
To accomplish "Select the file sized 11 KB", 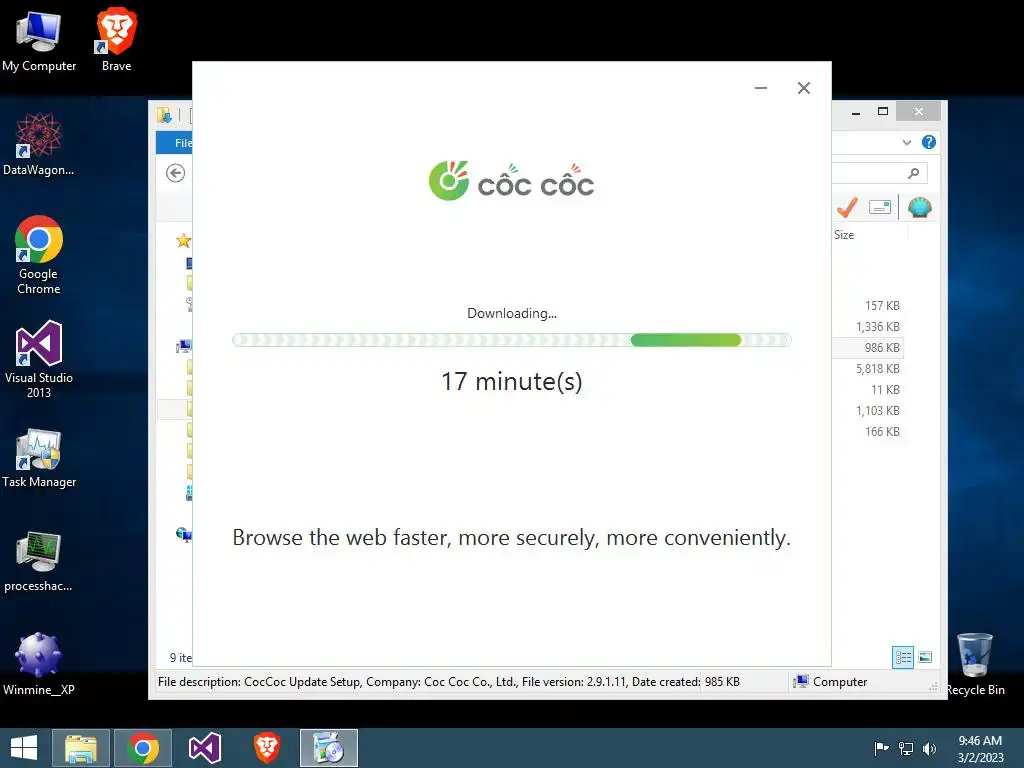I will click(886, 390).
